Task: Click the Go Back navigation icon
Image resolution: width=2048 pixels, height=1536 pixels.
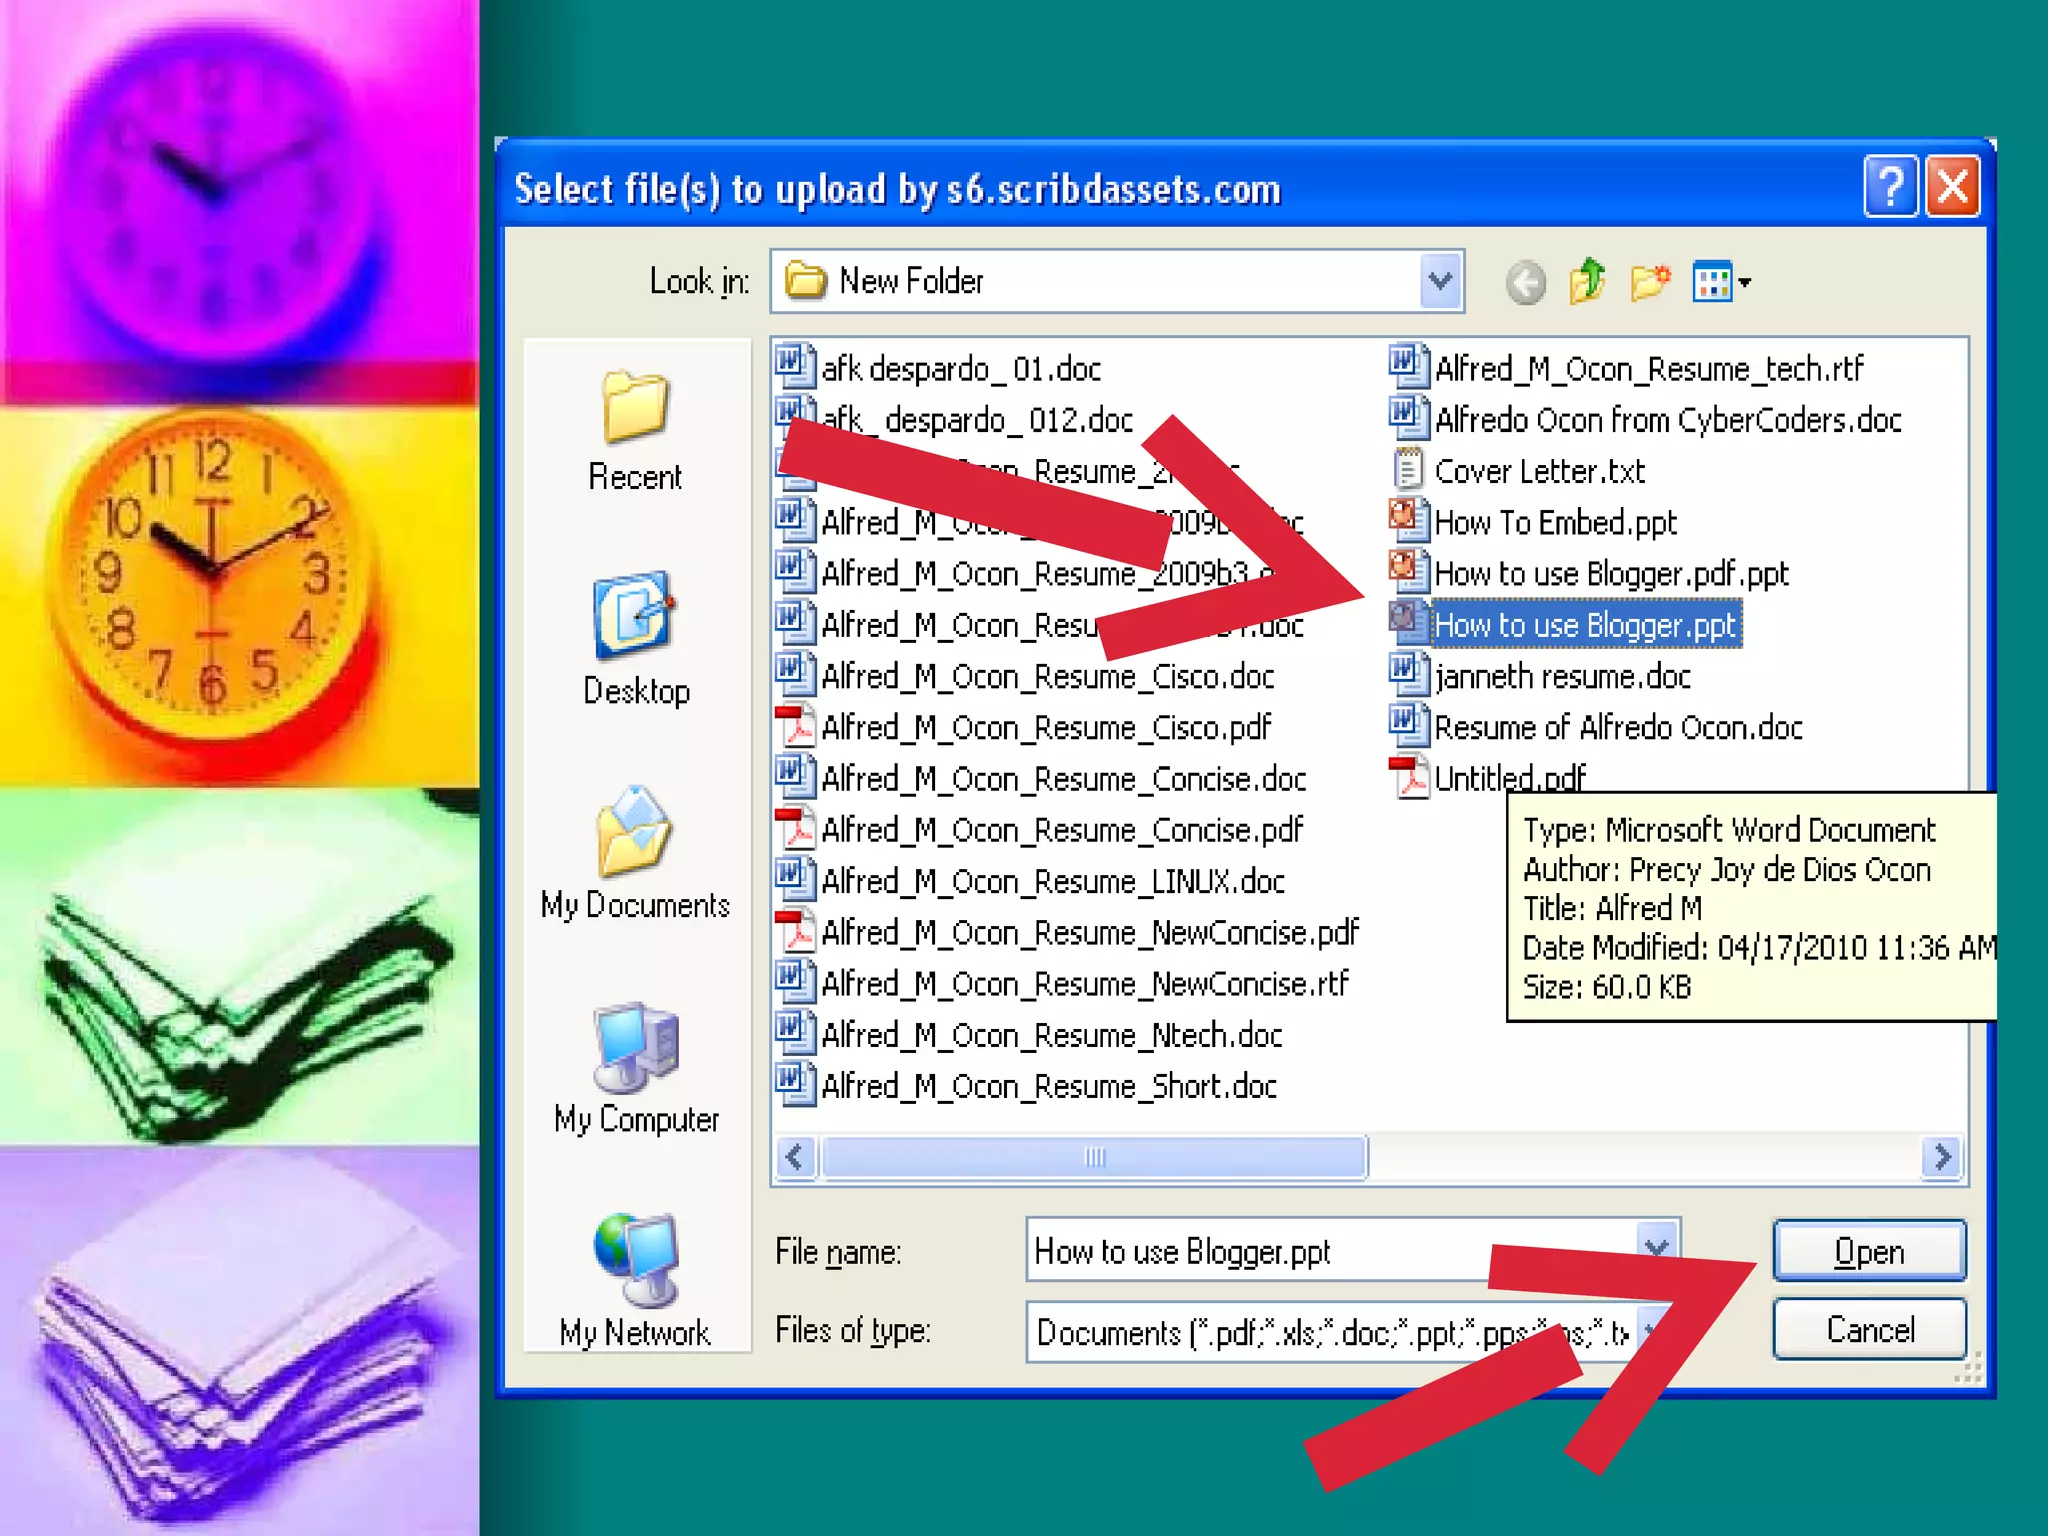Action: click(x=1525, y=283)
